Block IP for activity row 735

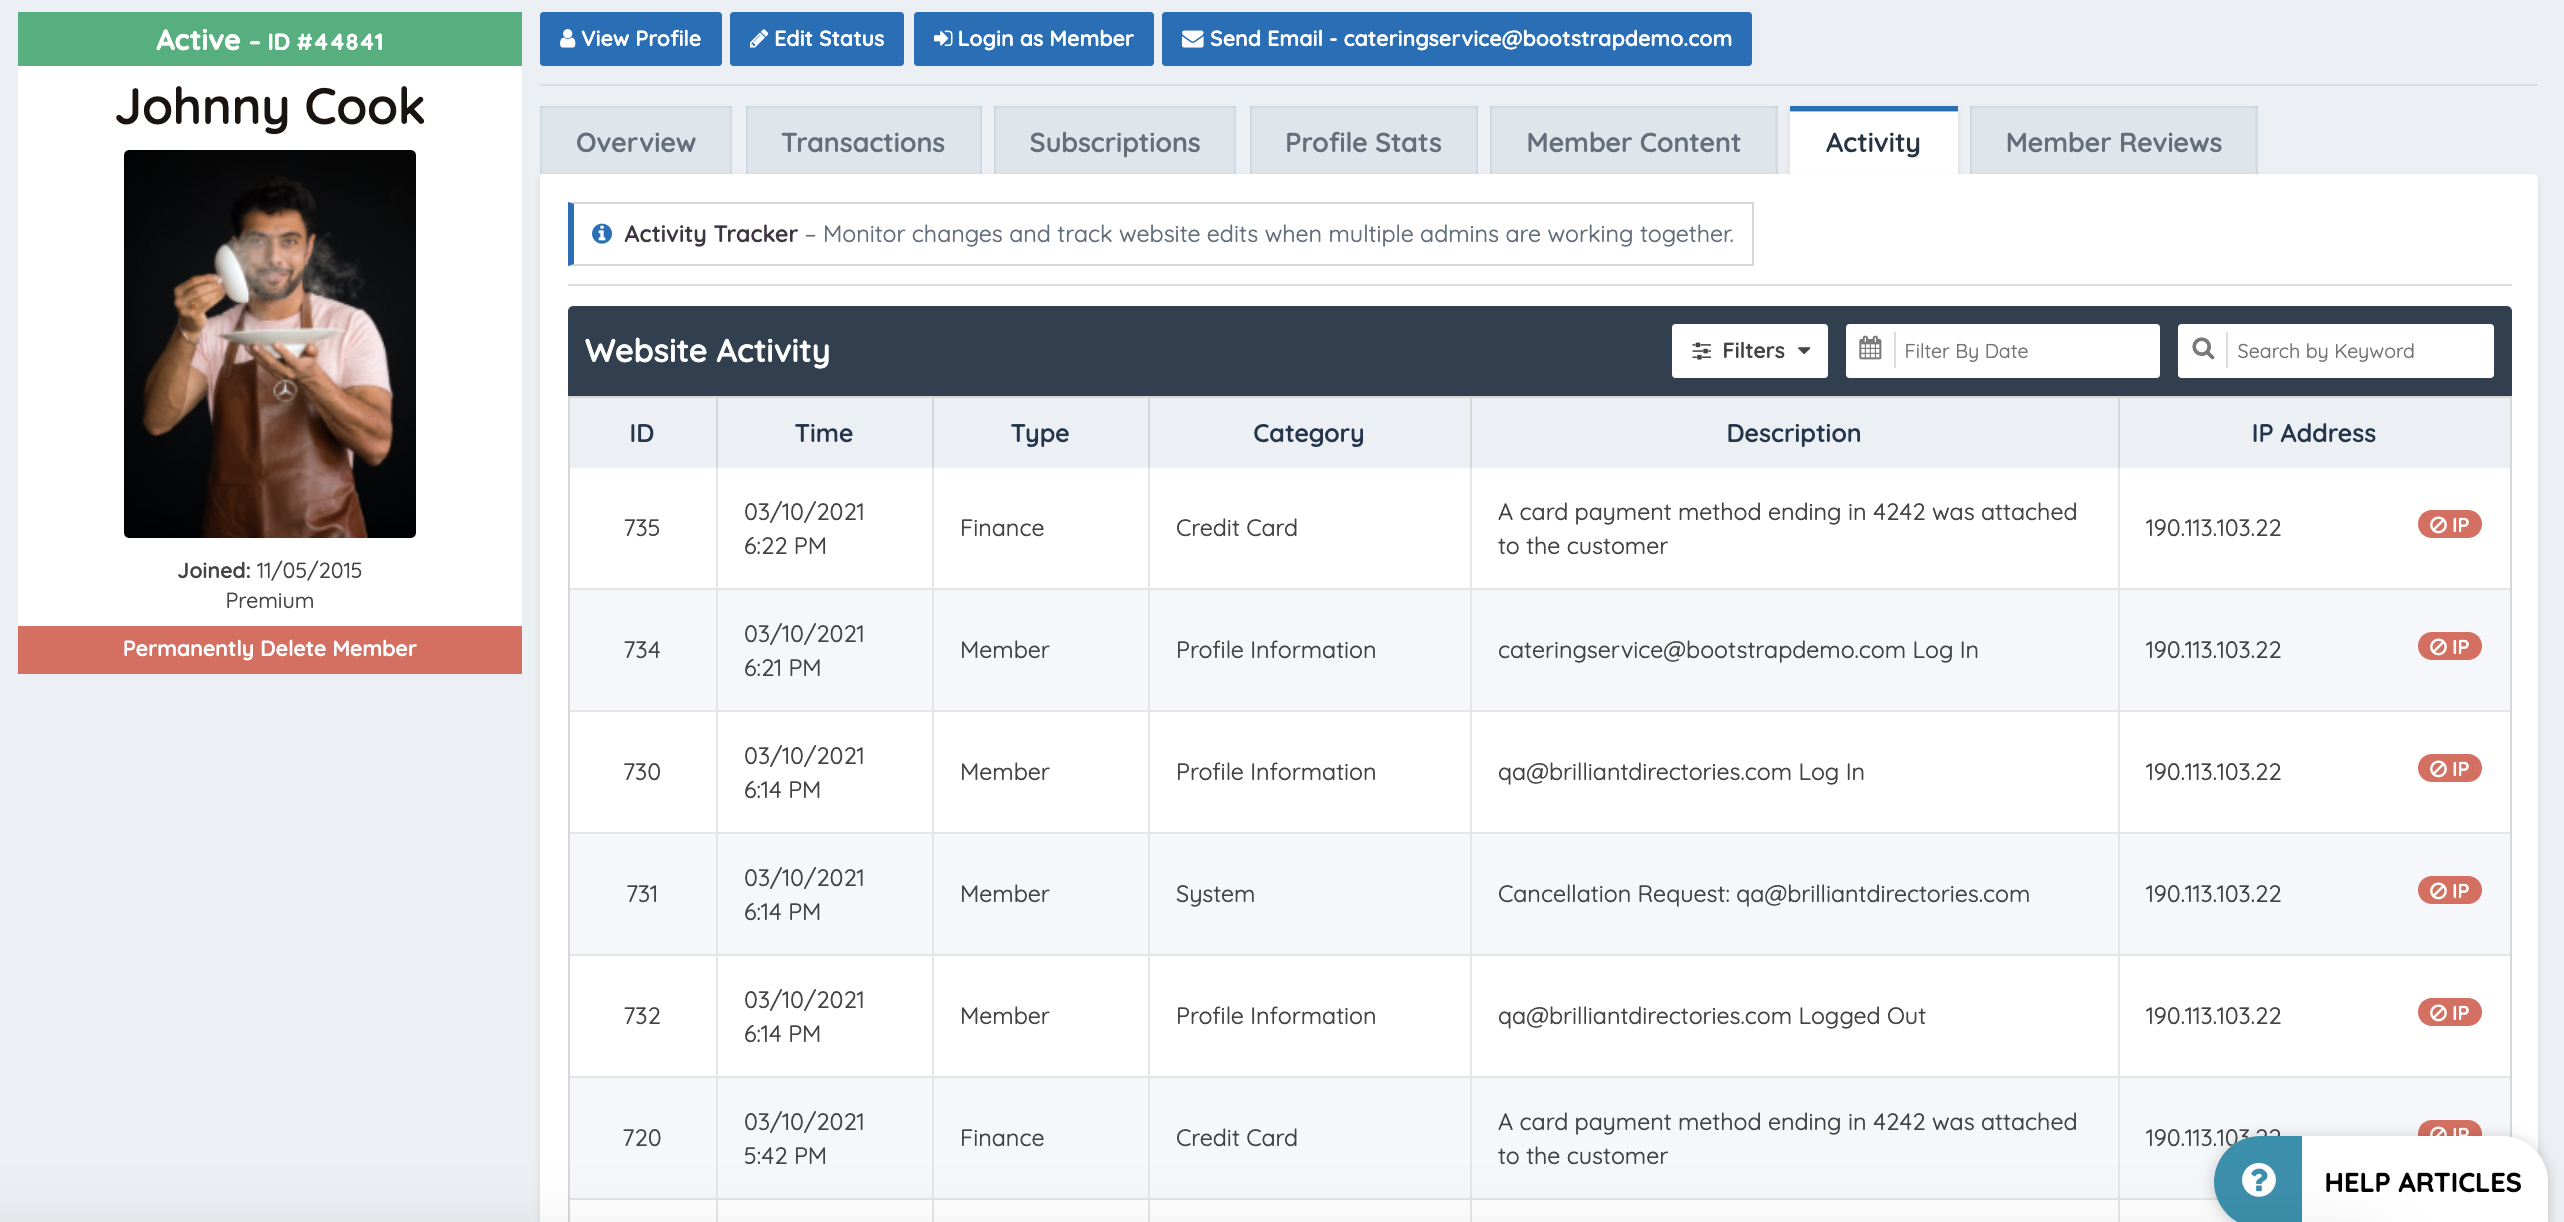[2449, 525]
